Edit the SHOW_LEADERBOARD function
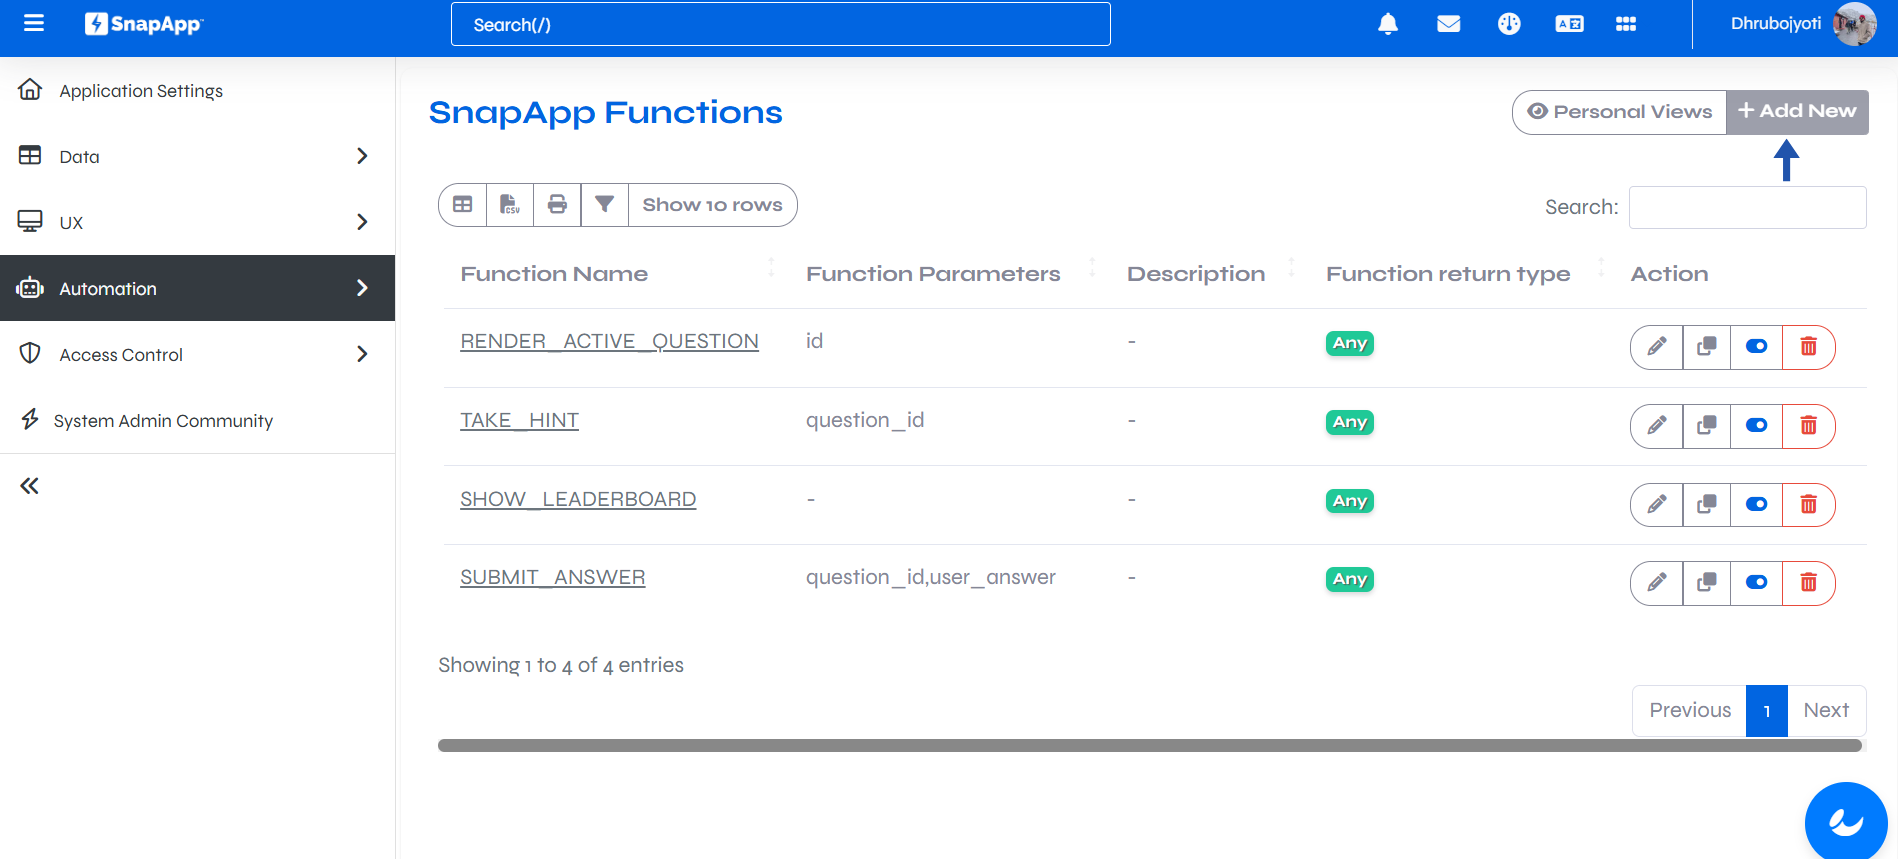The height and width of the screenshot is (859, 1898). [1657, 505]
